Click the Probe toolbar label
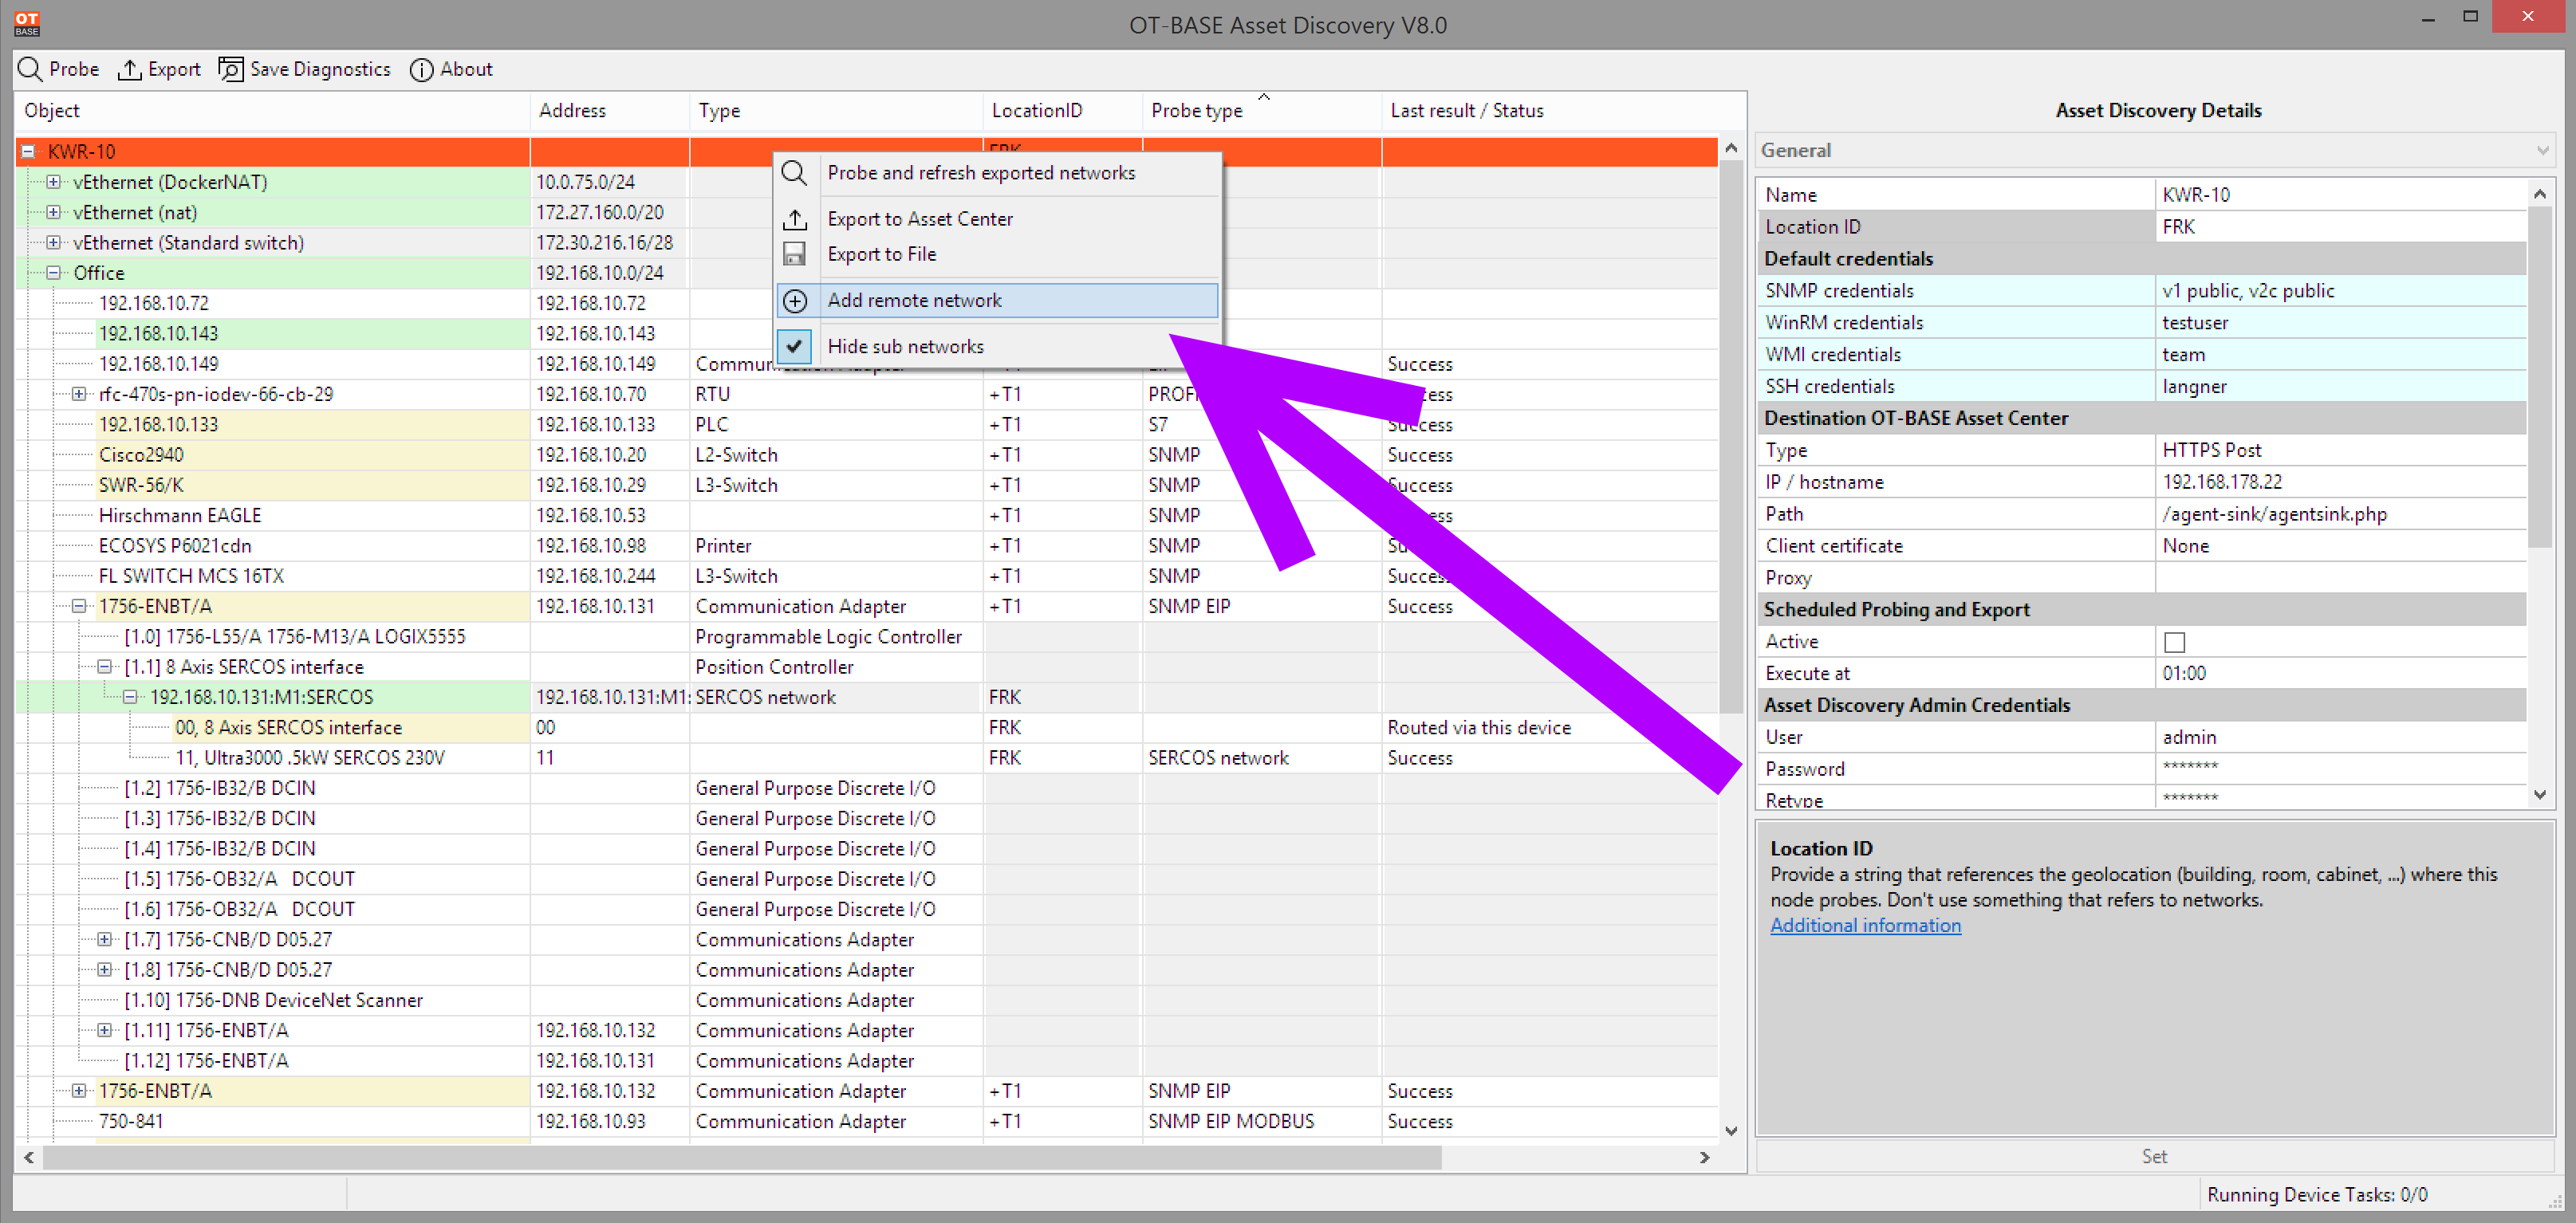Image resolution: width=2576 pixels, height=1223 pixels. coord(74,69)
